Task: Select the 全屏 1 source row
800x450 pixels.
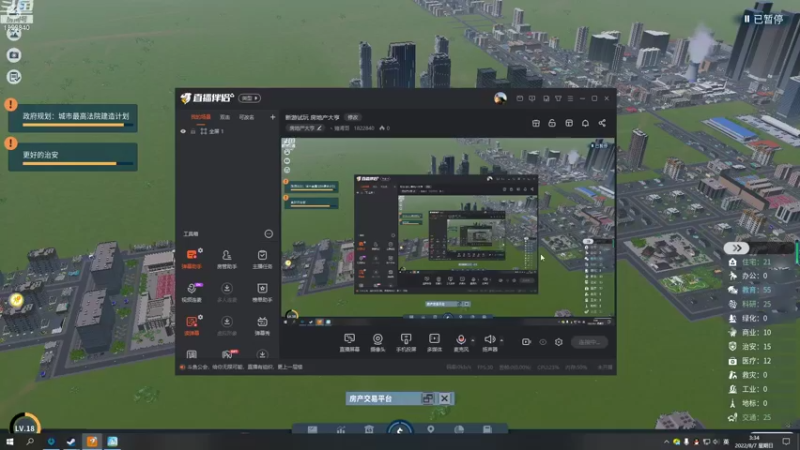Action: click(x=228, y=131)
